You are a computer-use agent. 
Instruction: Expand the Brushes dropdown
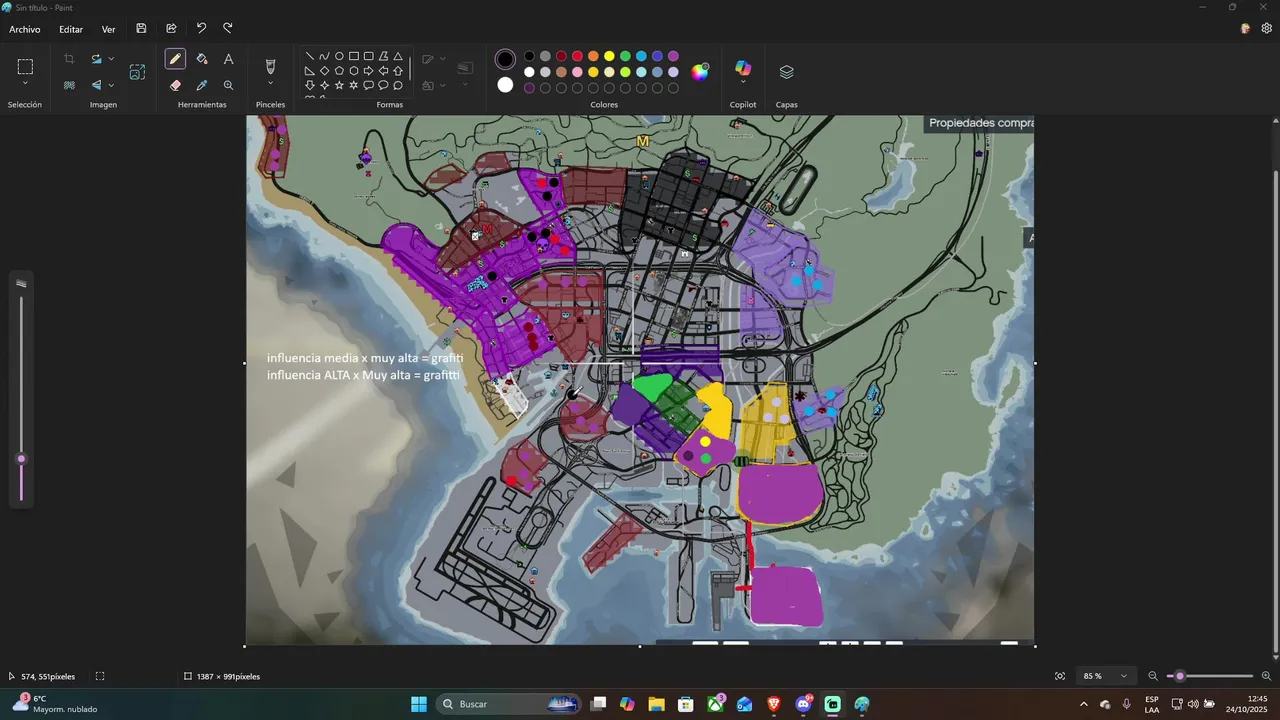pos(270,84)
